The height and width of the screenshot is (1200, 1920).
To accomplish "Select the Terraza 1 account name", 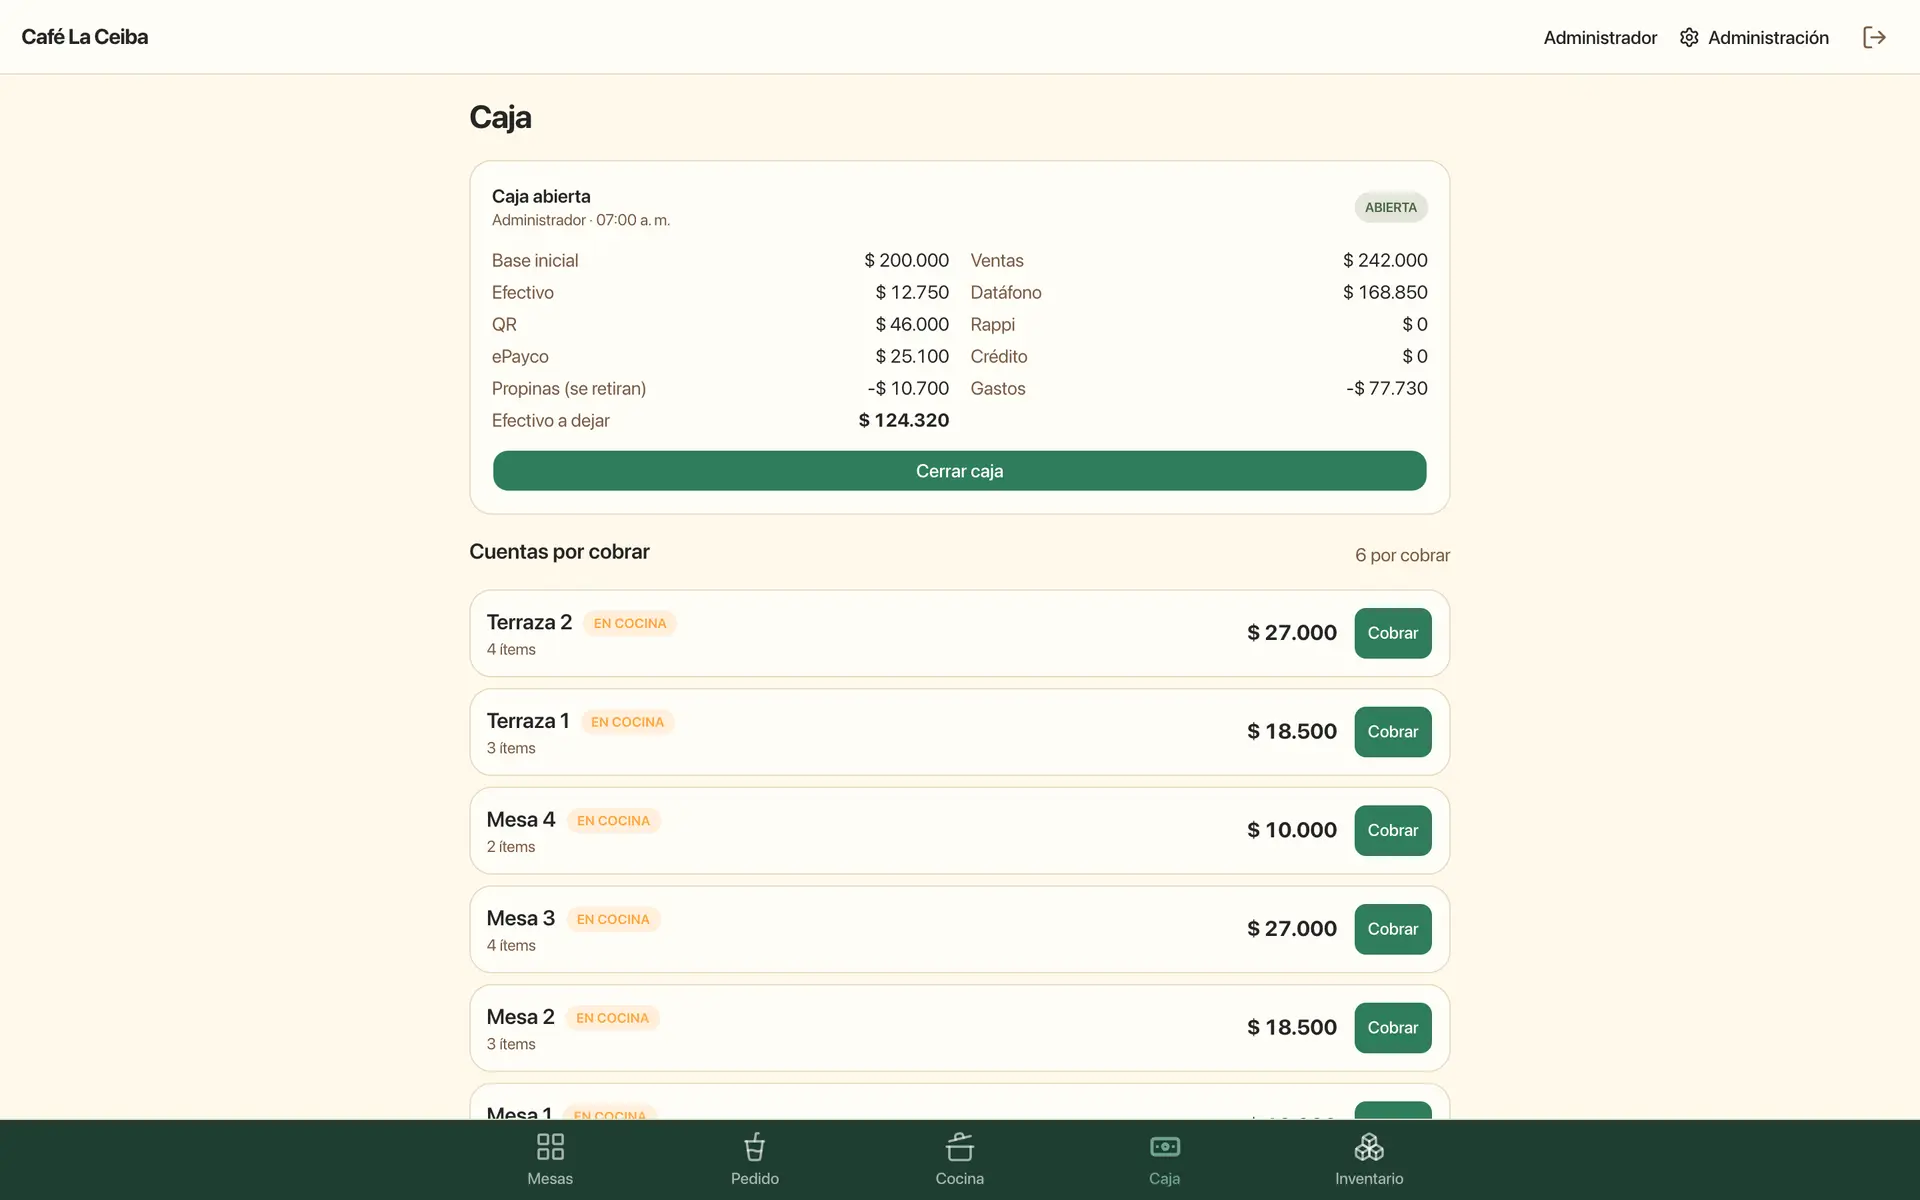I will point(528,721).
